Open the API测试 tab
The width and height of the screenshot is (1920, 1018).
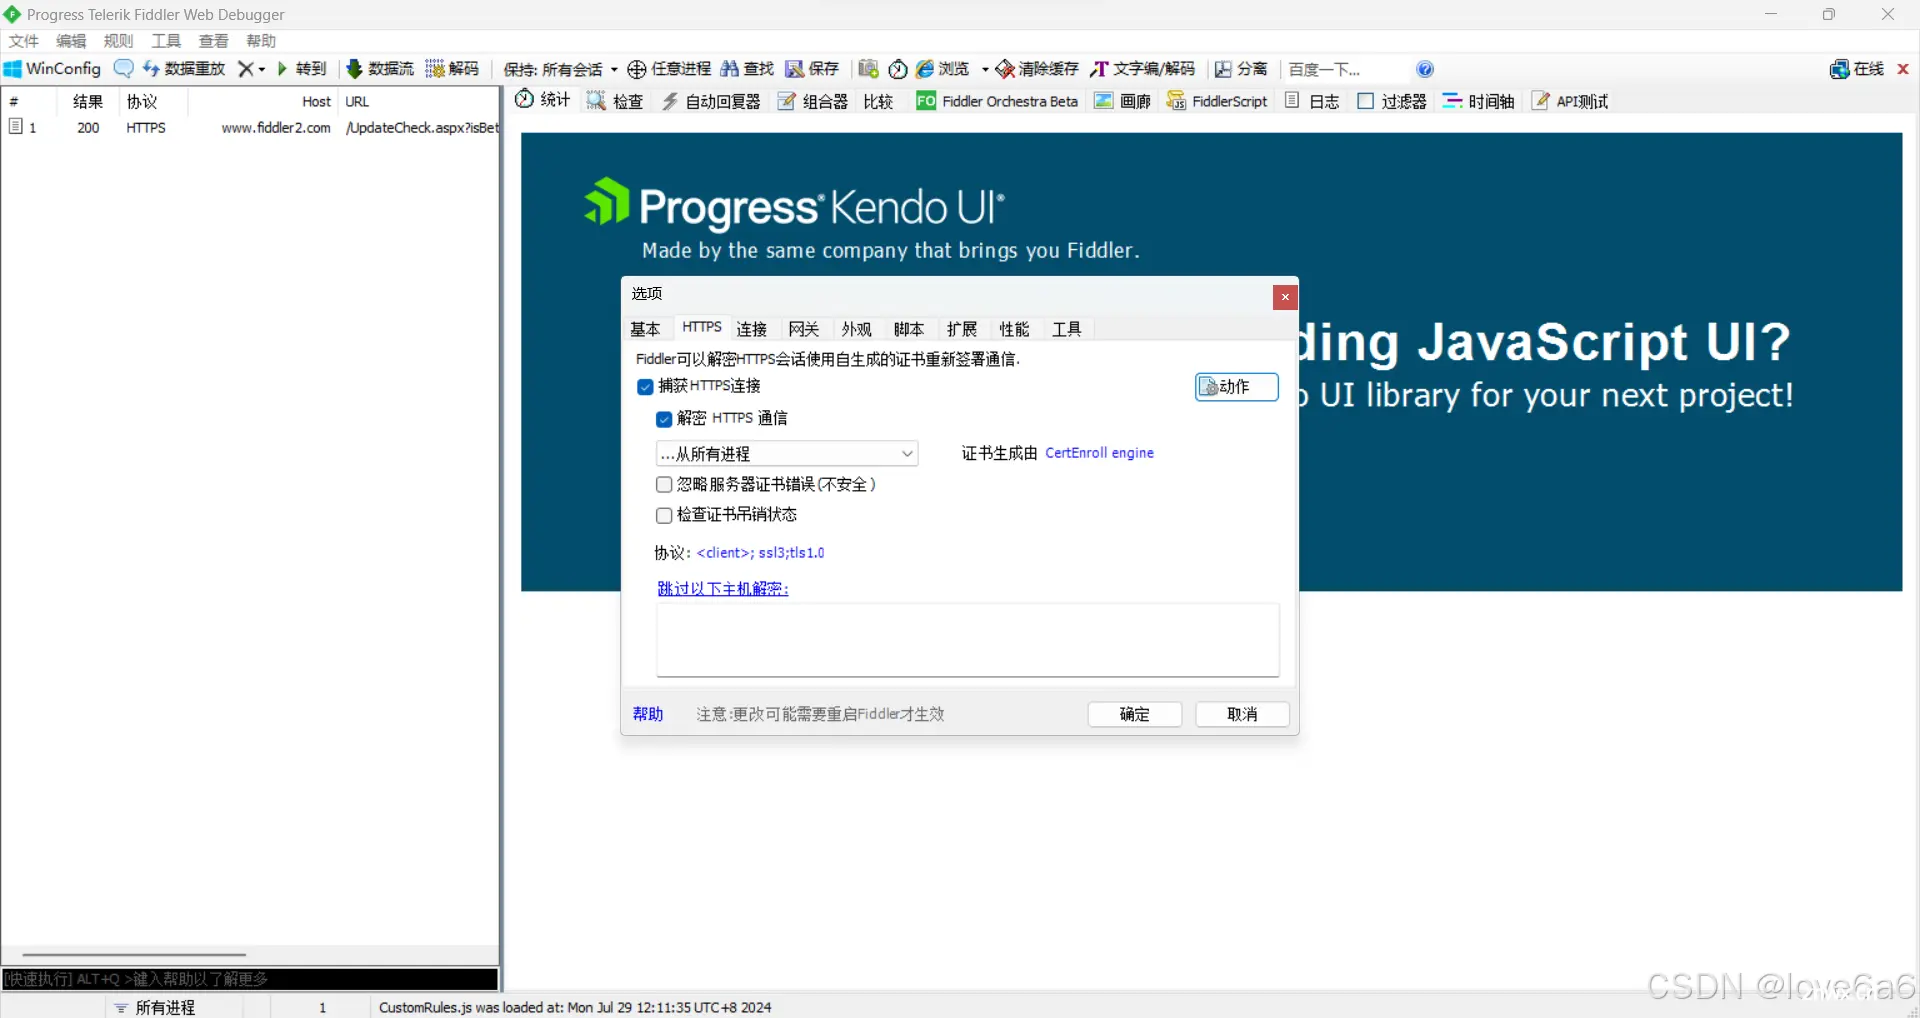(1570, 101)
